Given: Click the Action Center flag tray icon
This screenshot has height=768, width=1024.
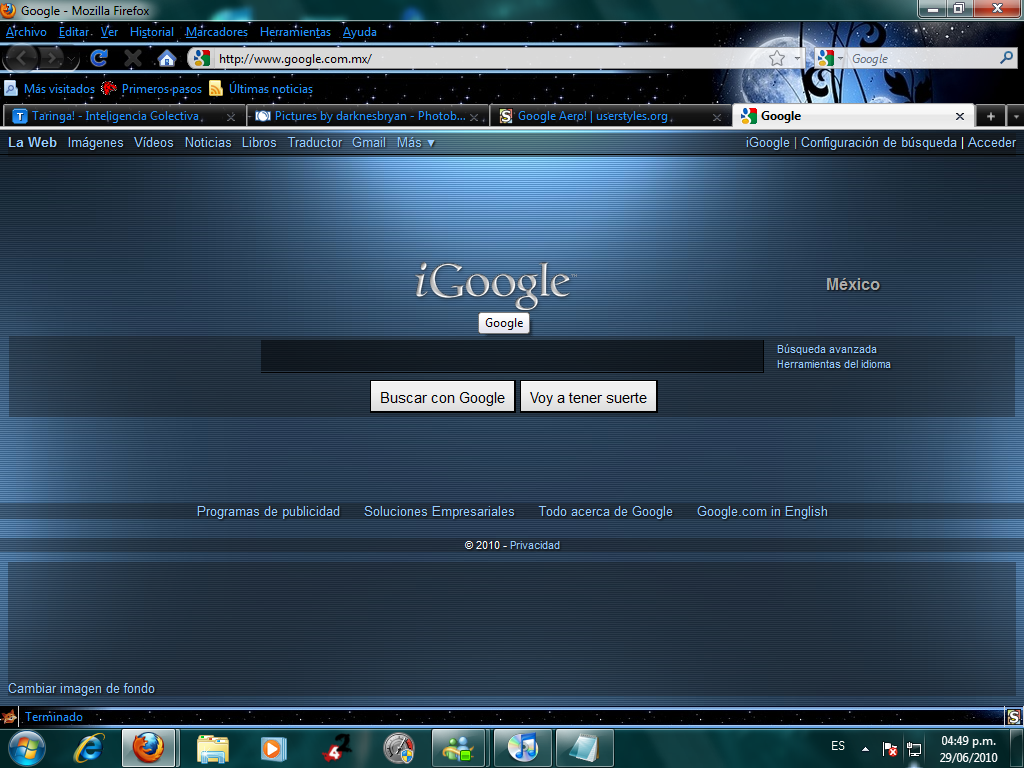Looking at the screenshot, I should pos(889,748).
